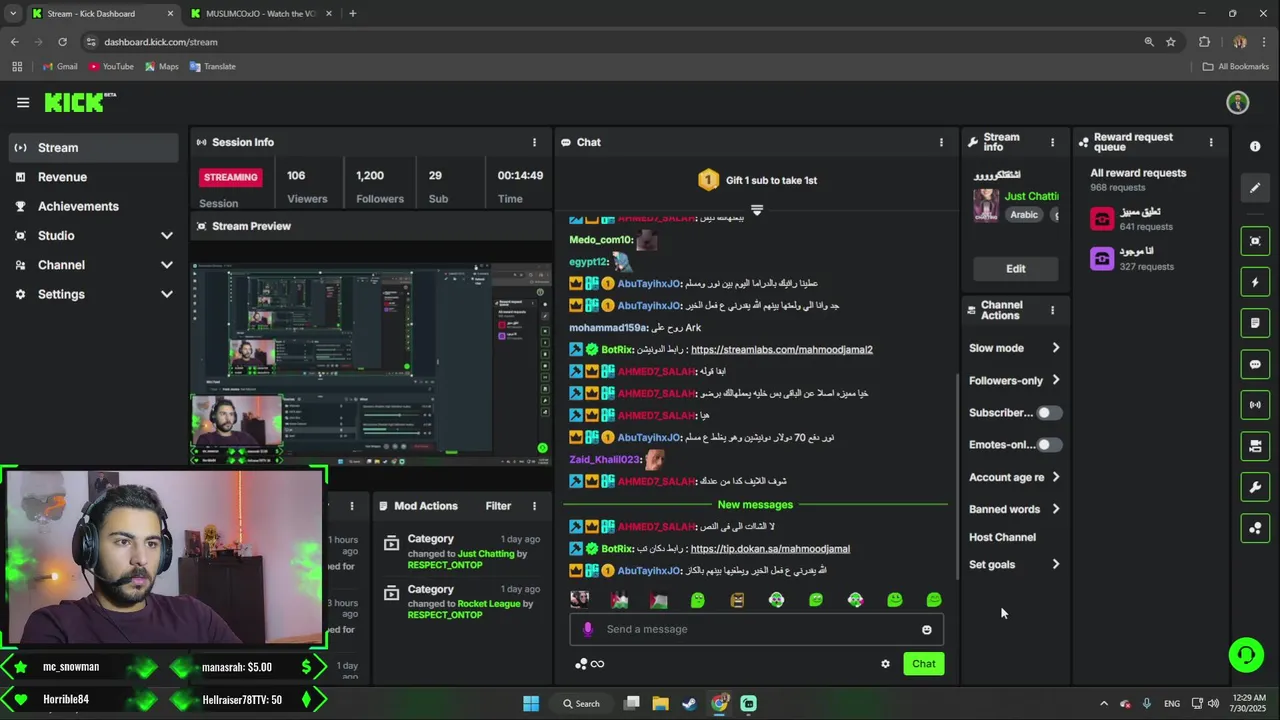Click the green headset support button

point(1246,655)
